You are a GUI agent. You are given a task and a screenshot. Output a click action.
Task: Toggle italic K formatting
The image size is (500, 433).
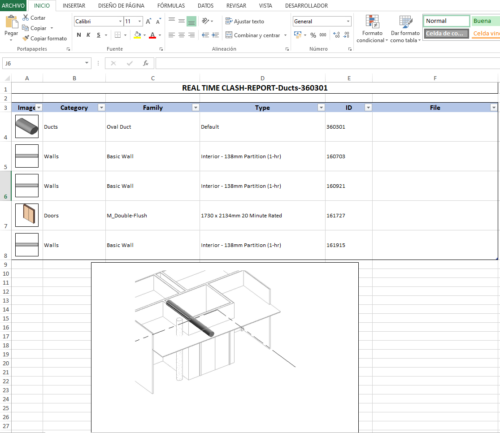(x=88, y=35)
